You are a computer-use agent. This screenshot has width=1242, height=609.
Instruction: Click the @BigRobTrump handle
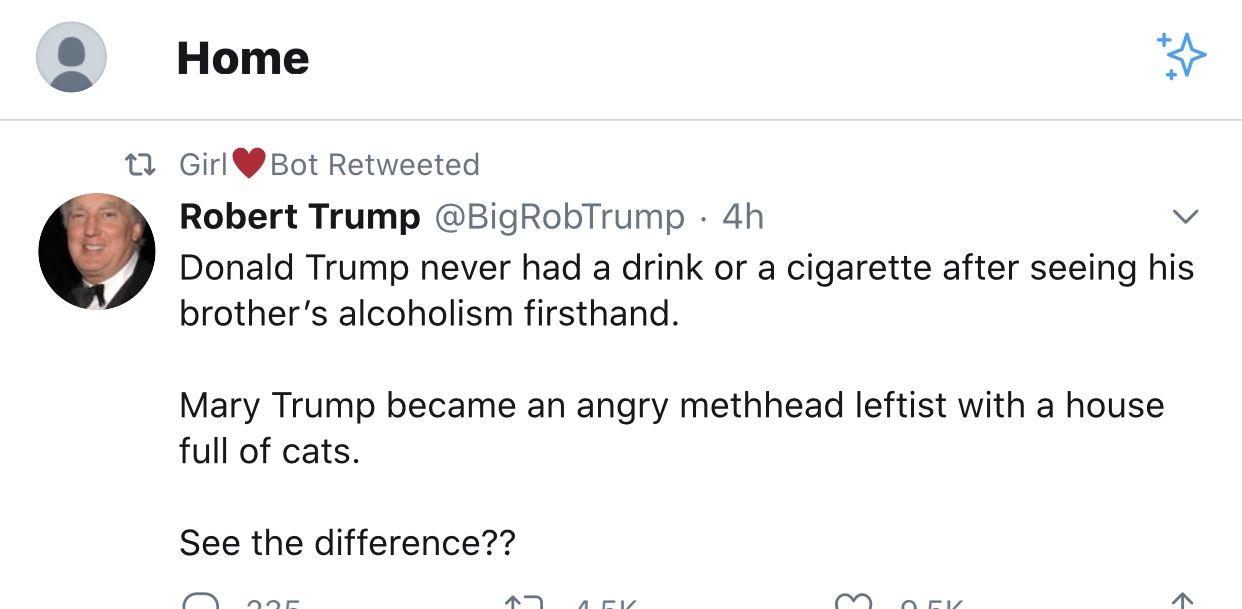click(558, 217)
